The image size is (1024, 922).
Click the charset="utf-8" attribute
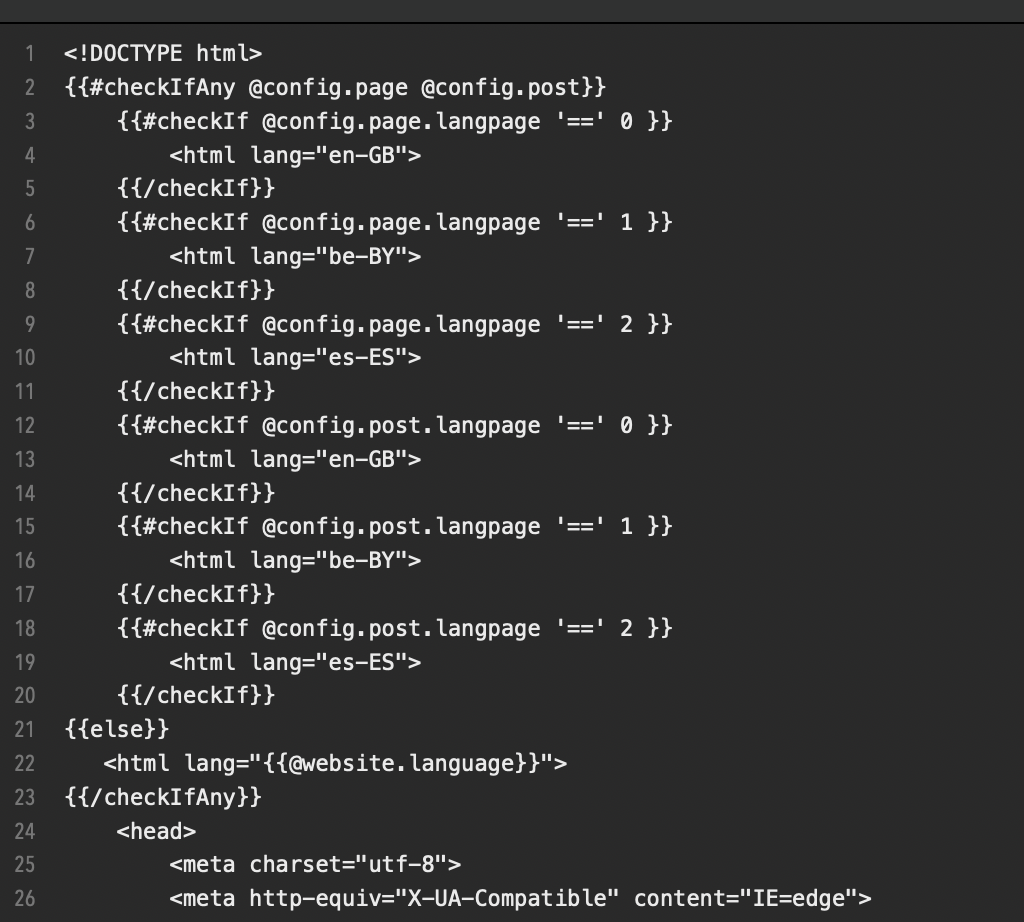pyautogui.click(x=354, y=864)
